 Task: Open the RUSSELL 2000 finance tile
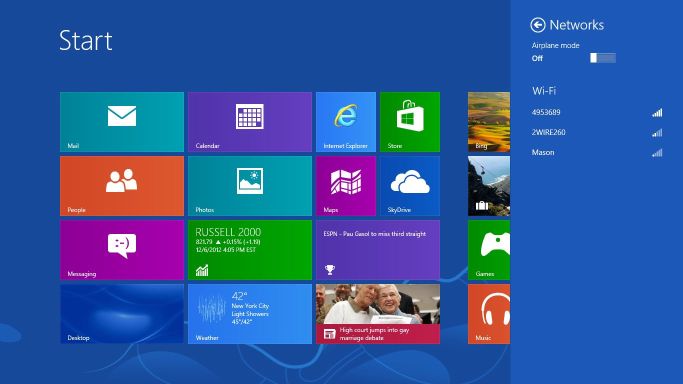250,250
